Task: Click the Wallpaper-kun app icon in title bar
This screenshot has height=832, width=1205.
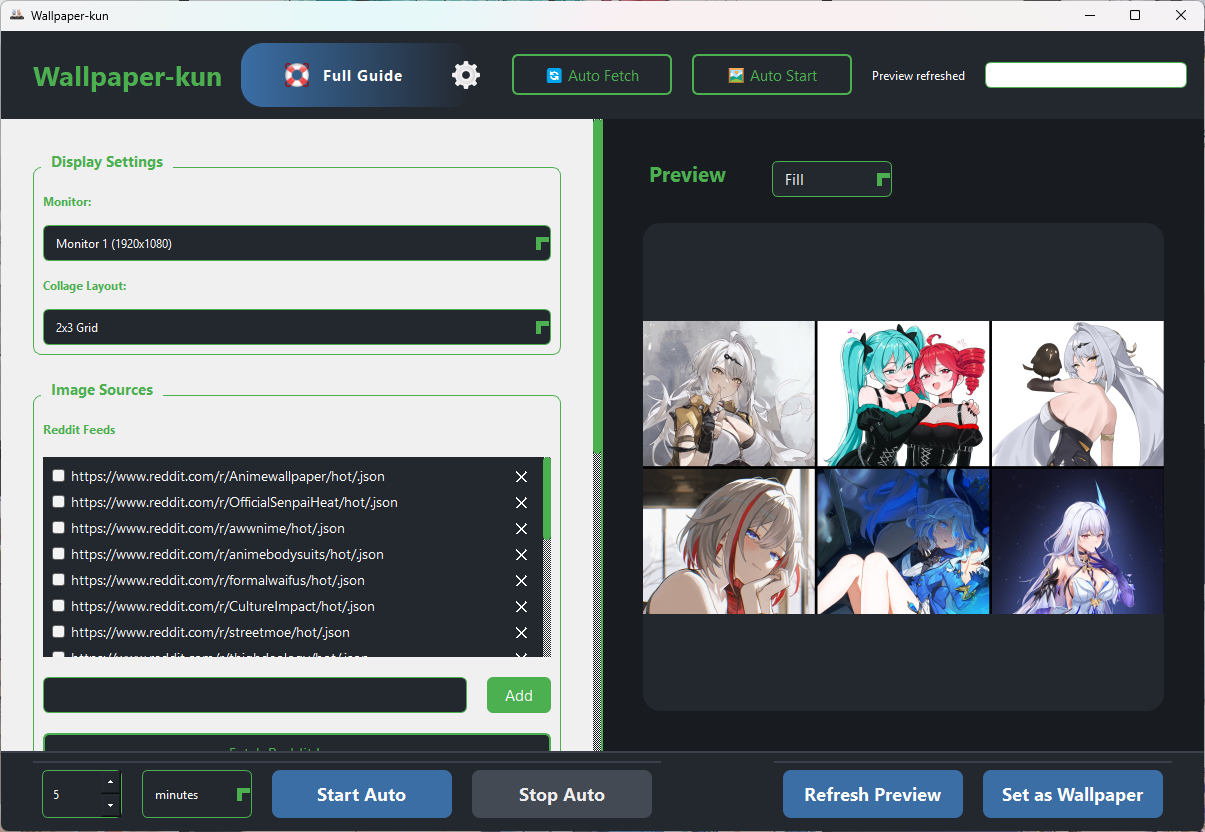Action: tap(17, 15)
